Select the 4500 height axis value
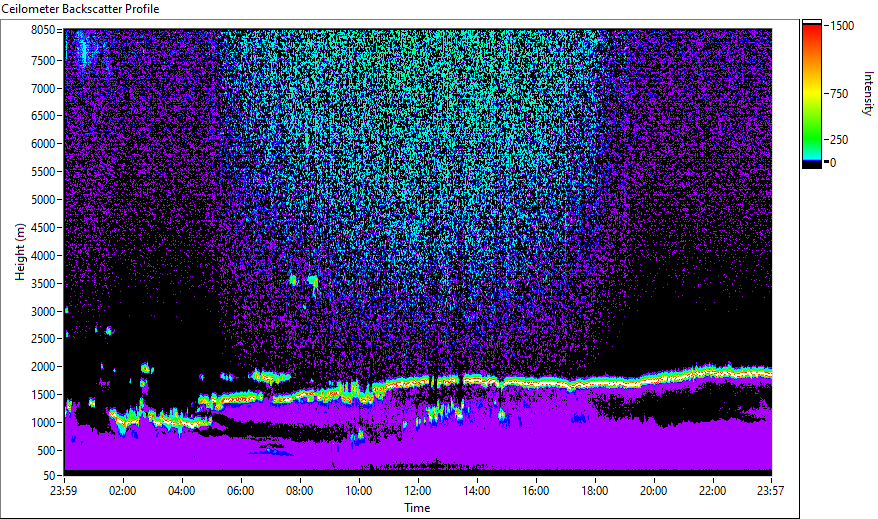The width and height of the screenshot is (878, 519). (x=43, y=228)
